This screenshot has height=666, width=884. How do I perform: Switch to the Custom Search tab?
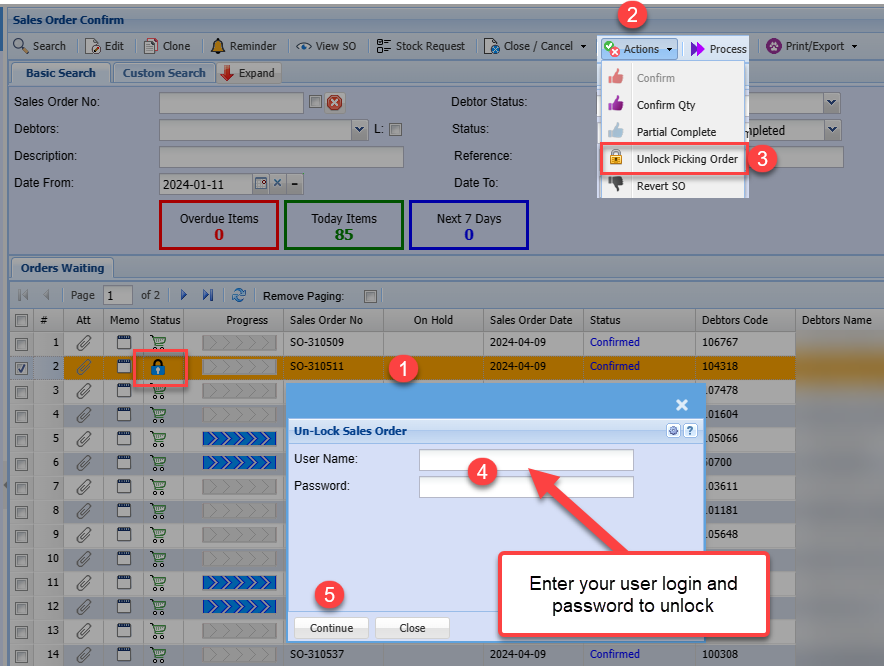164,73
